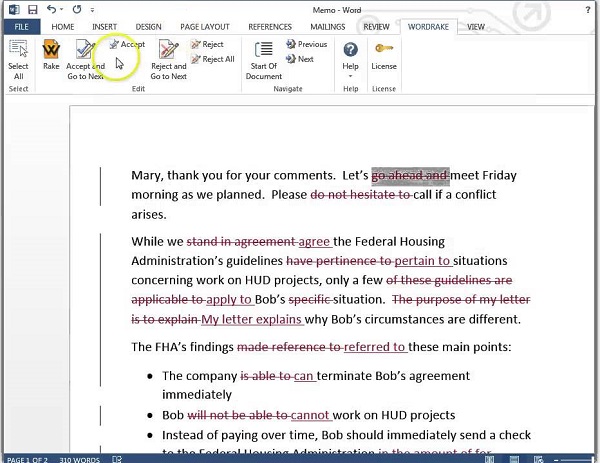Open the PAGE LAYOUT tab
The width and height of the screenshot is (600, 463).
pyautogui.click(x=205, y=27)
